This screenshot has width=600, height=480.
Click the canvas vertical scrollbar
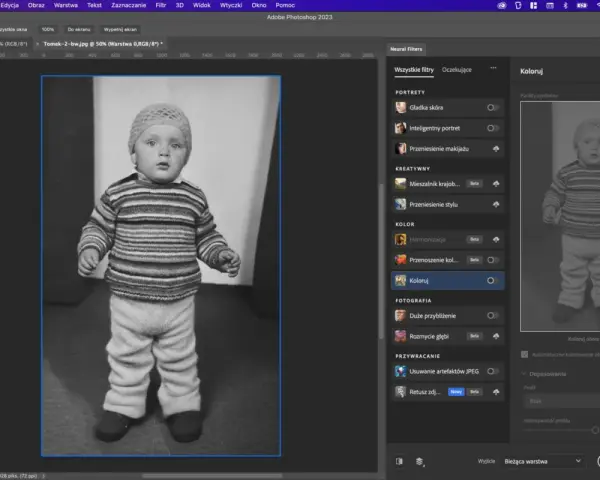point(381,261)
